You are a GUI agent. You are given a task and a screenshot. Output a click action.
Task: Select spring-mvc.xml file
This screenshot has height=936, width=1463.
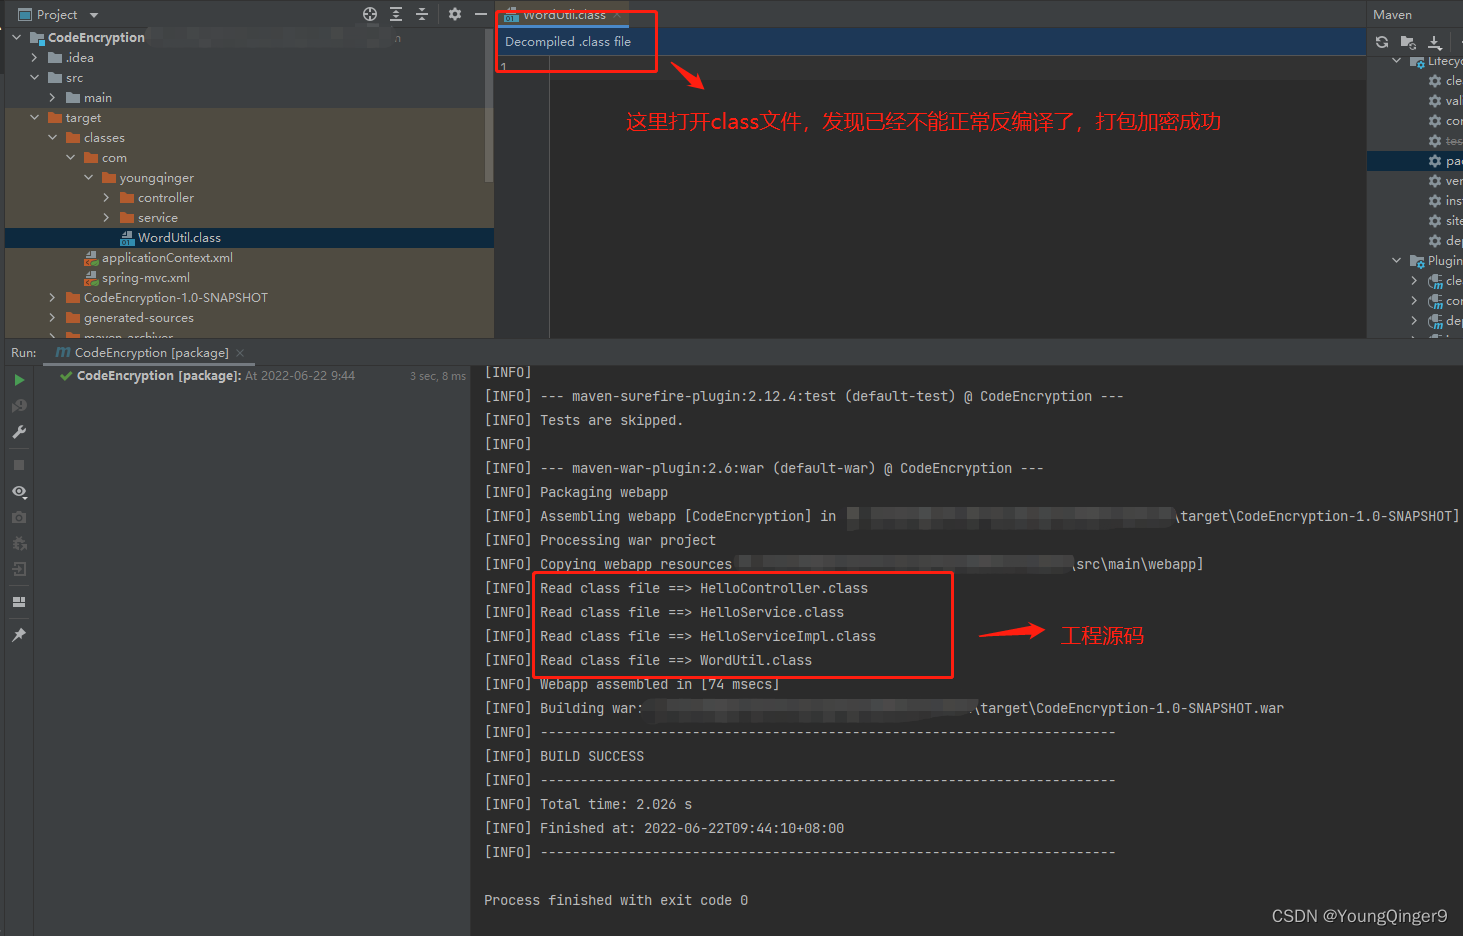[249, 277]
